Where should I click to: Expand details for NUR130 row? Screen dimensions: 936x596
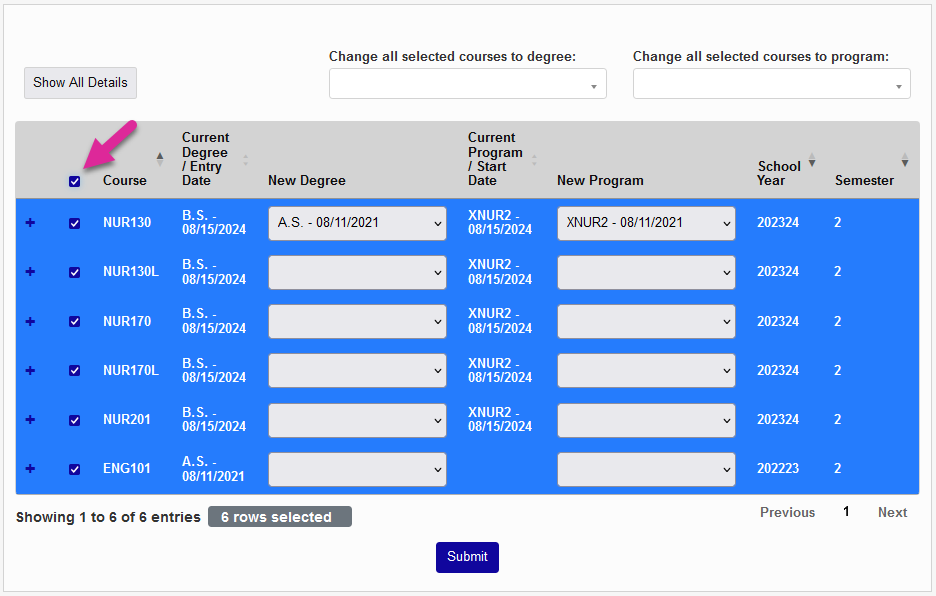pos(29,222)
